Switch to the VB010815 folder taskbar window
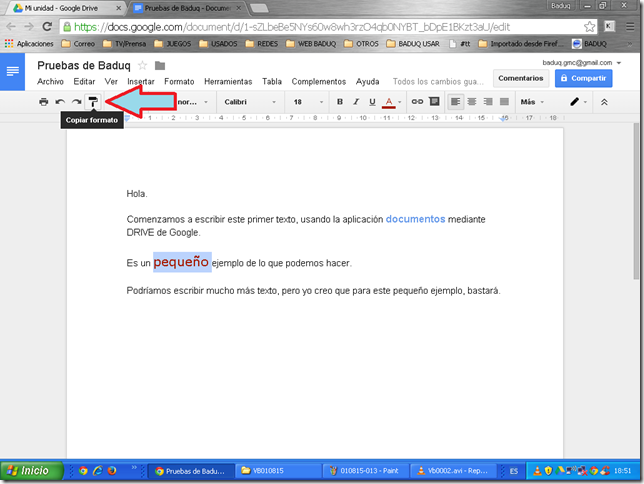This screenshot has height=484, width=644. [278, 471]
